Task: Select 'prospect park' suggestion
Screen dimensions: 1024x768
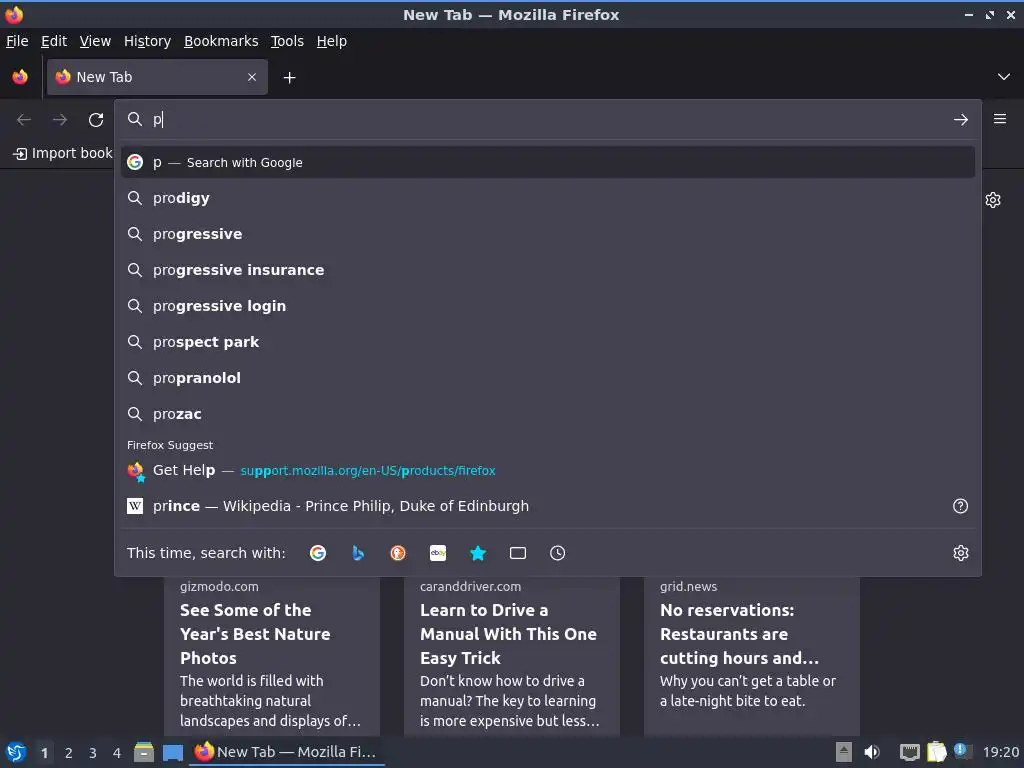Action: pos(548,342)
